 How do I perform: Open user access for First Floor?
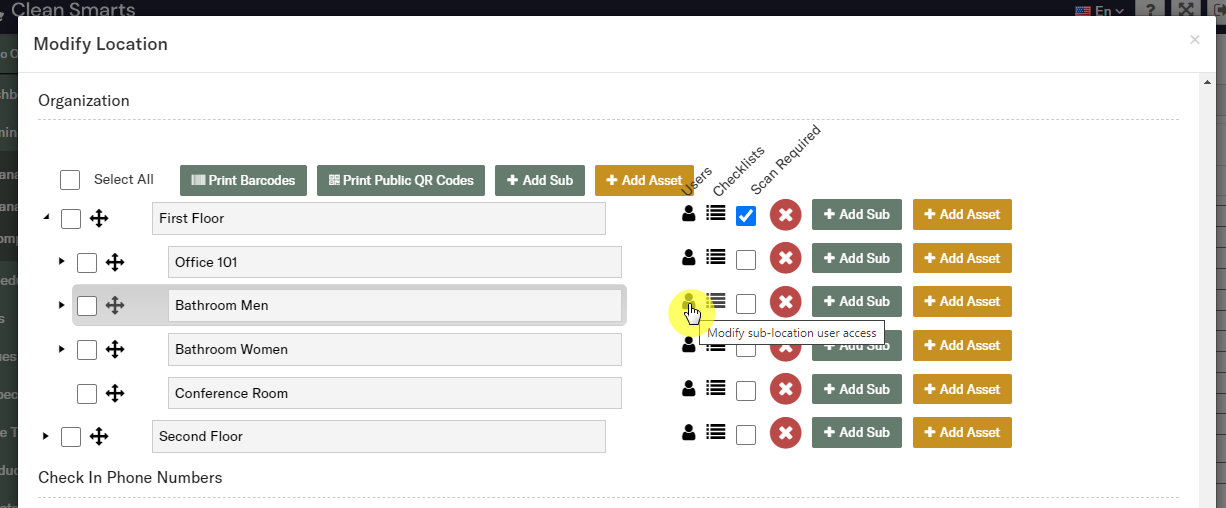pos(688,213)
